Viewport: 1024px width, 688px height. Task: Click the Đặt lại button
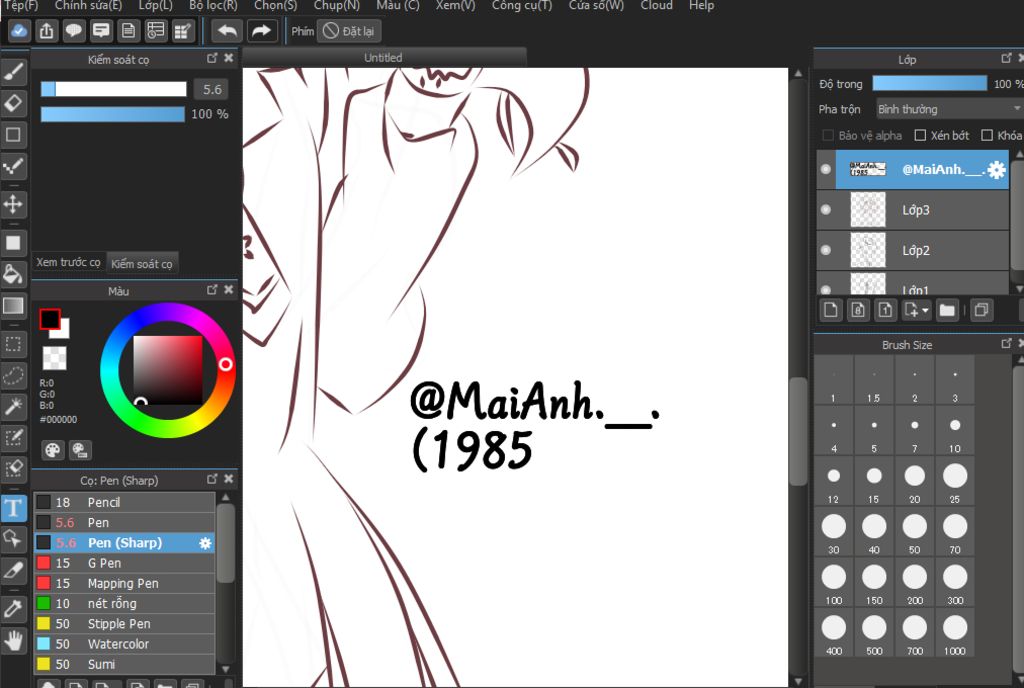click(x=349, y=31)
